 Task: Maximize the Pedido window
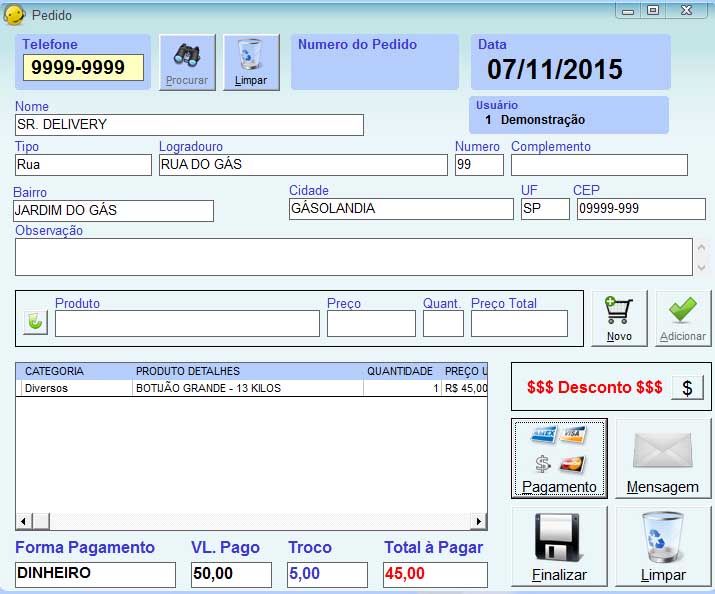point(653,11)
